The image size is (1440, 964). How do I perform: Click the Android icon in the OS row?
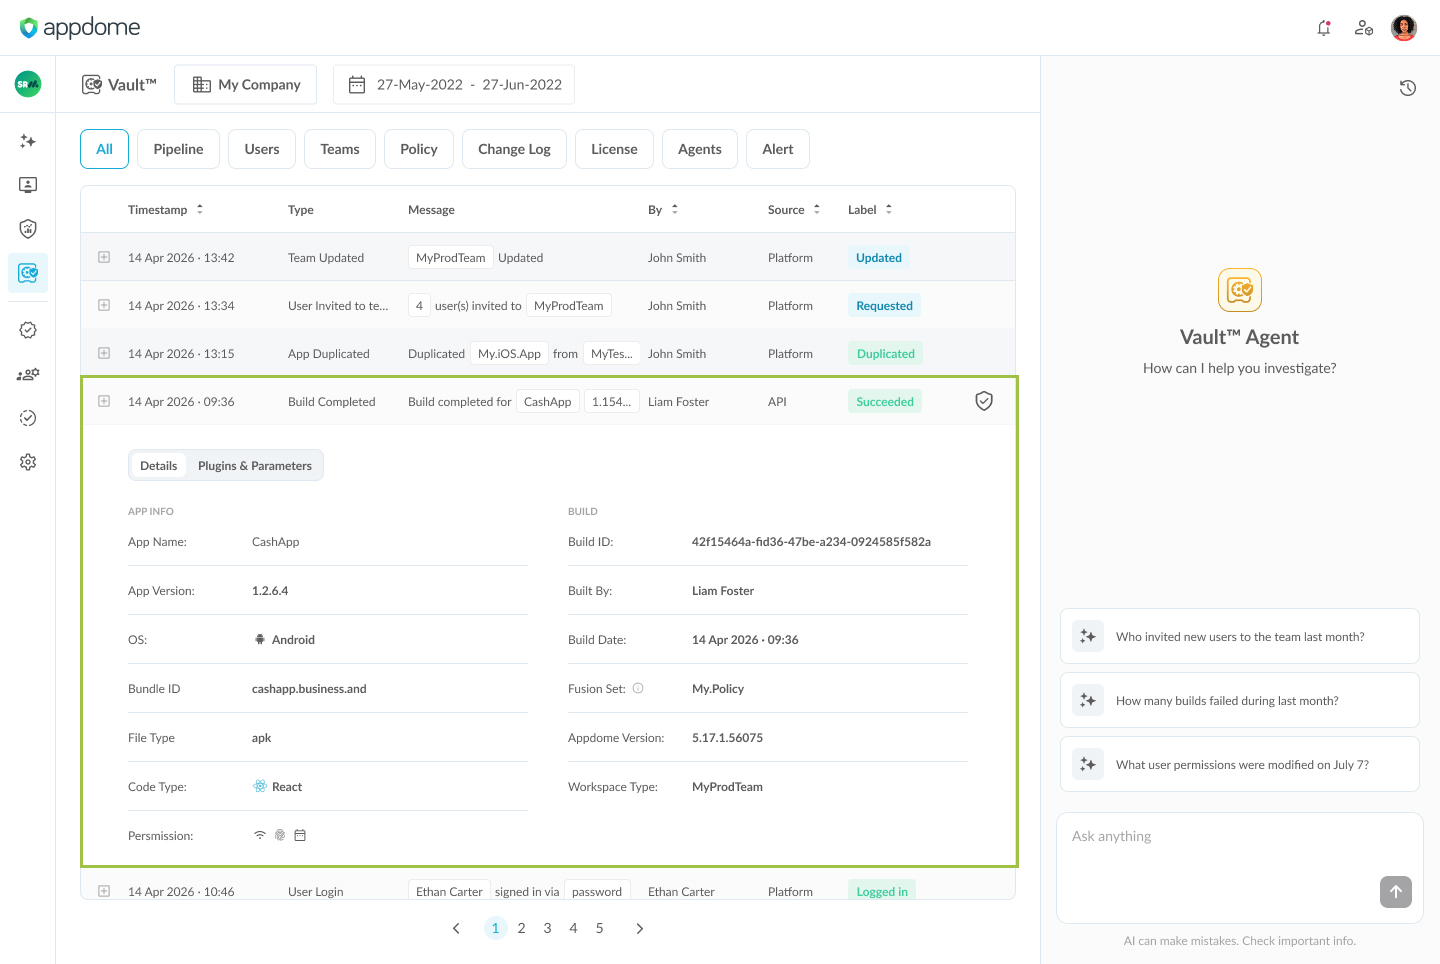click(260, 639)
